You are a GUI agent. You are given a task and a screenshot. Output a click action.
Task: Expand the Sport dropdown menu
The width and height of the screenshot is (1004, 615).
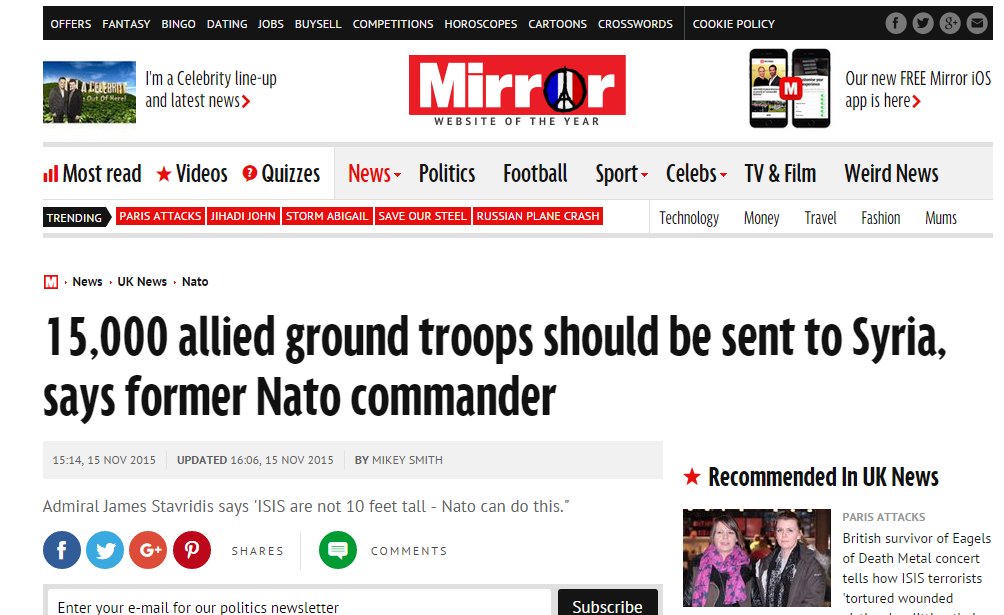pyautogui.click(x=622, y=174)
